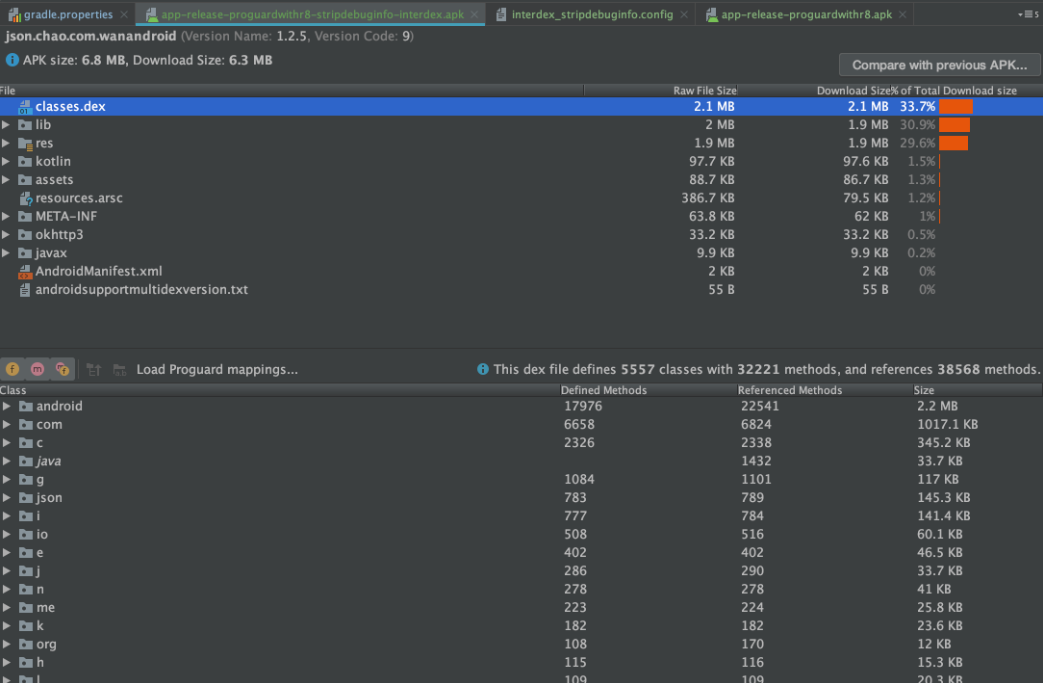Select the c package row label
This screenshot has height=683, width=1043.
39,443
